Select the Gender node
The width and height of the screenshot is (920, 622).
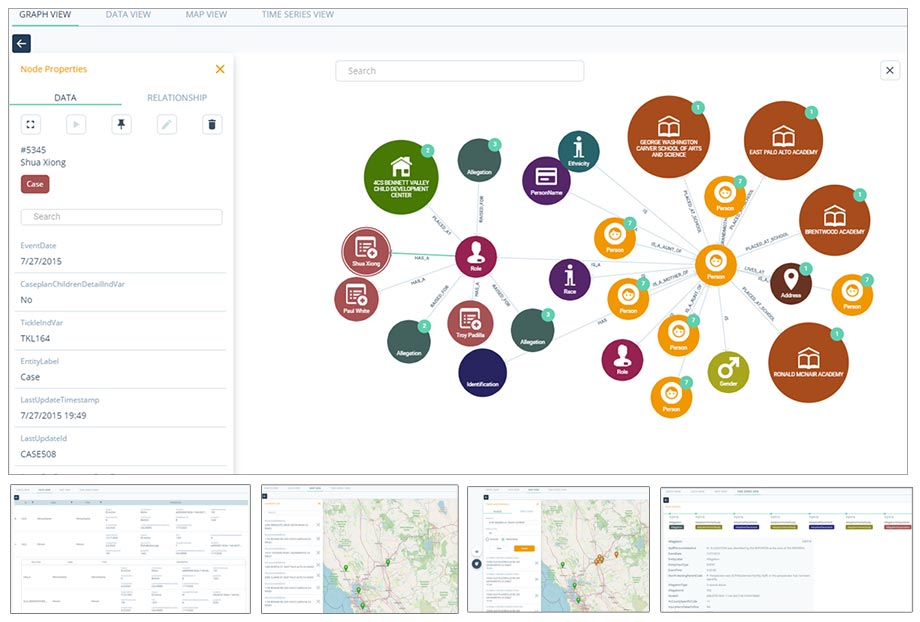point(728,372)
